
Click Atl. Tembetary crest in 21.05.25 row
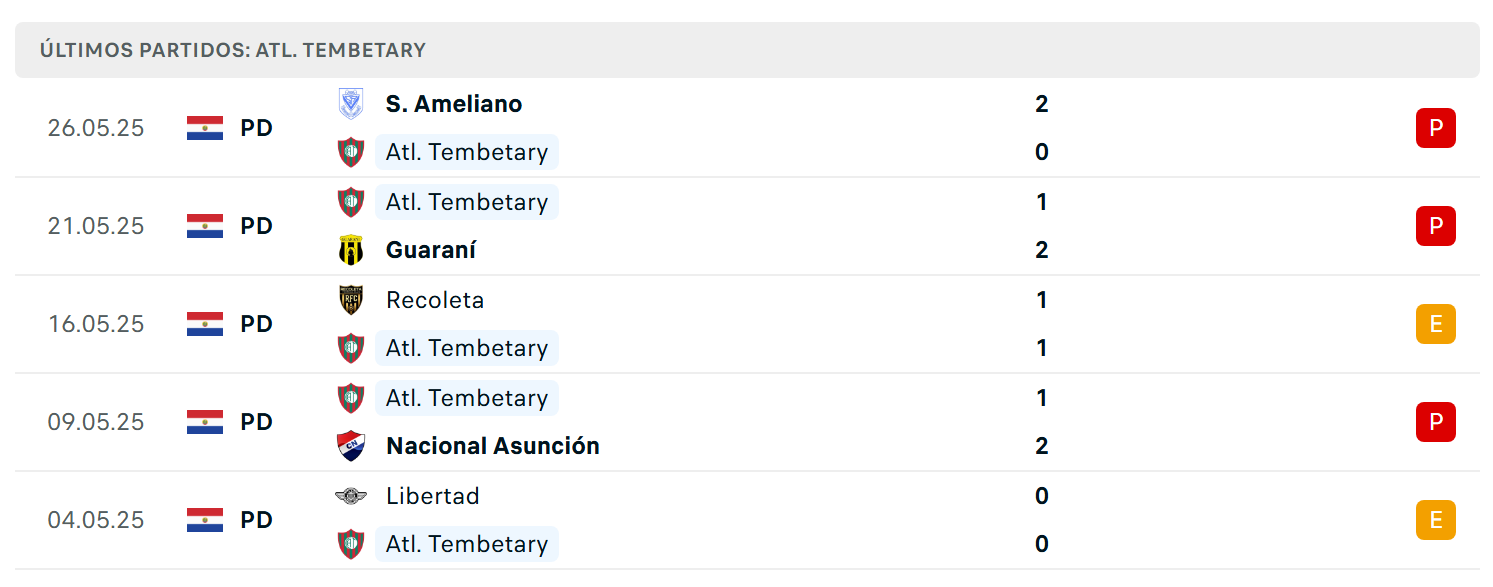(351, 202)
